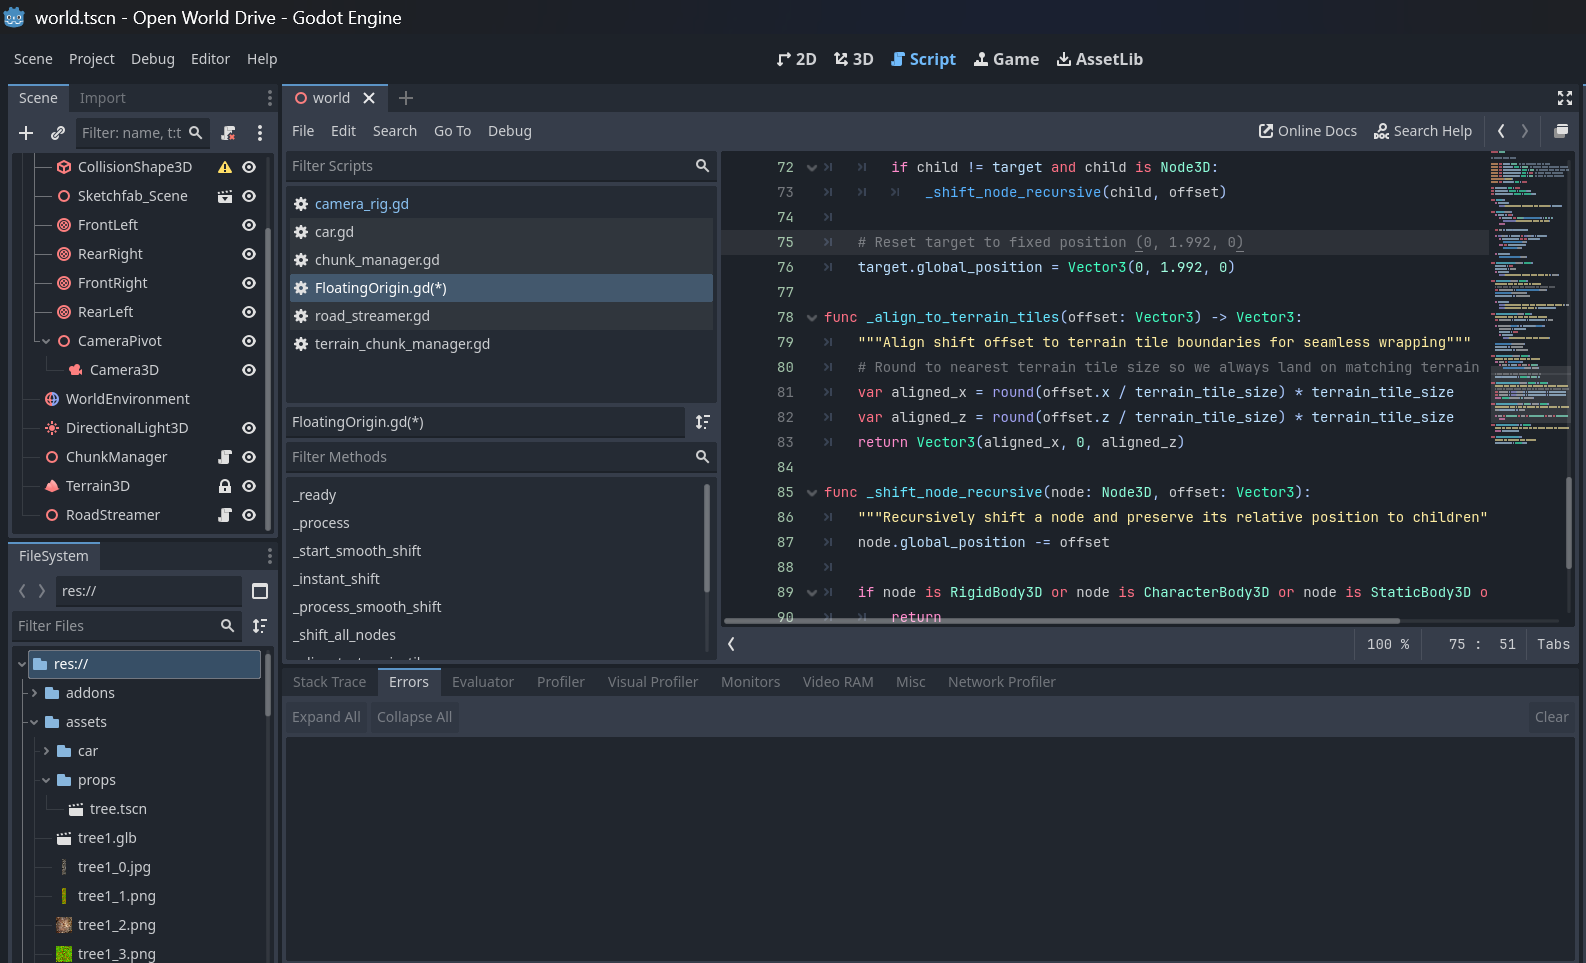Click the attach script icon in Scene dock
The image size is (1586, 963).
pos(228,133)
